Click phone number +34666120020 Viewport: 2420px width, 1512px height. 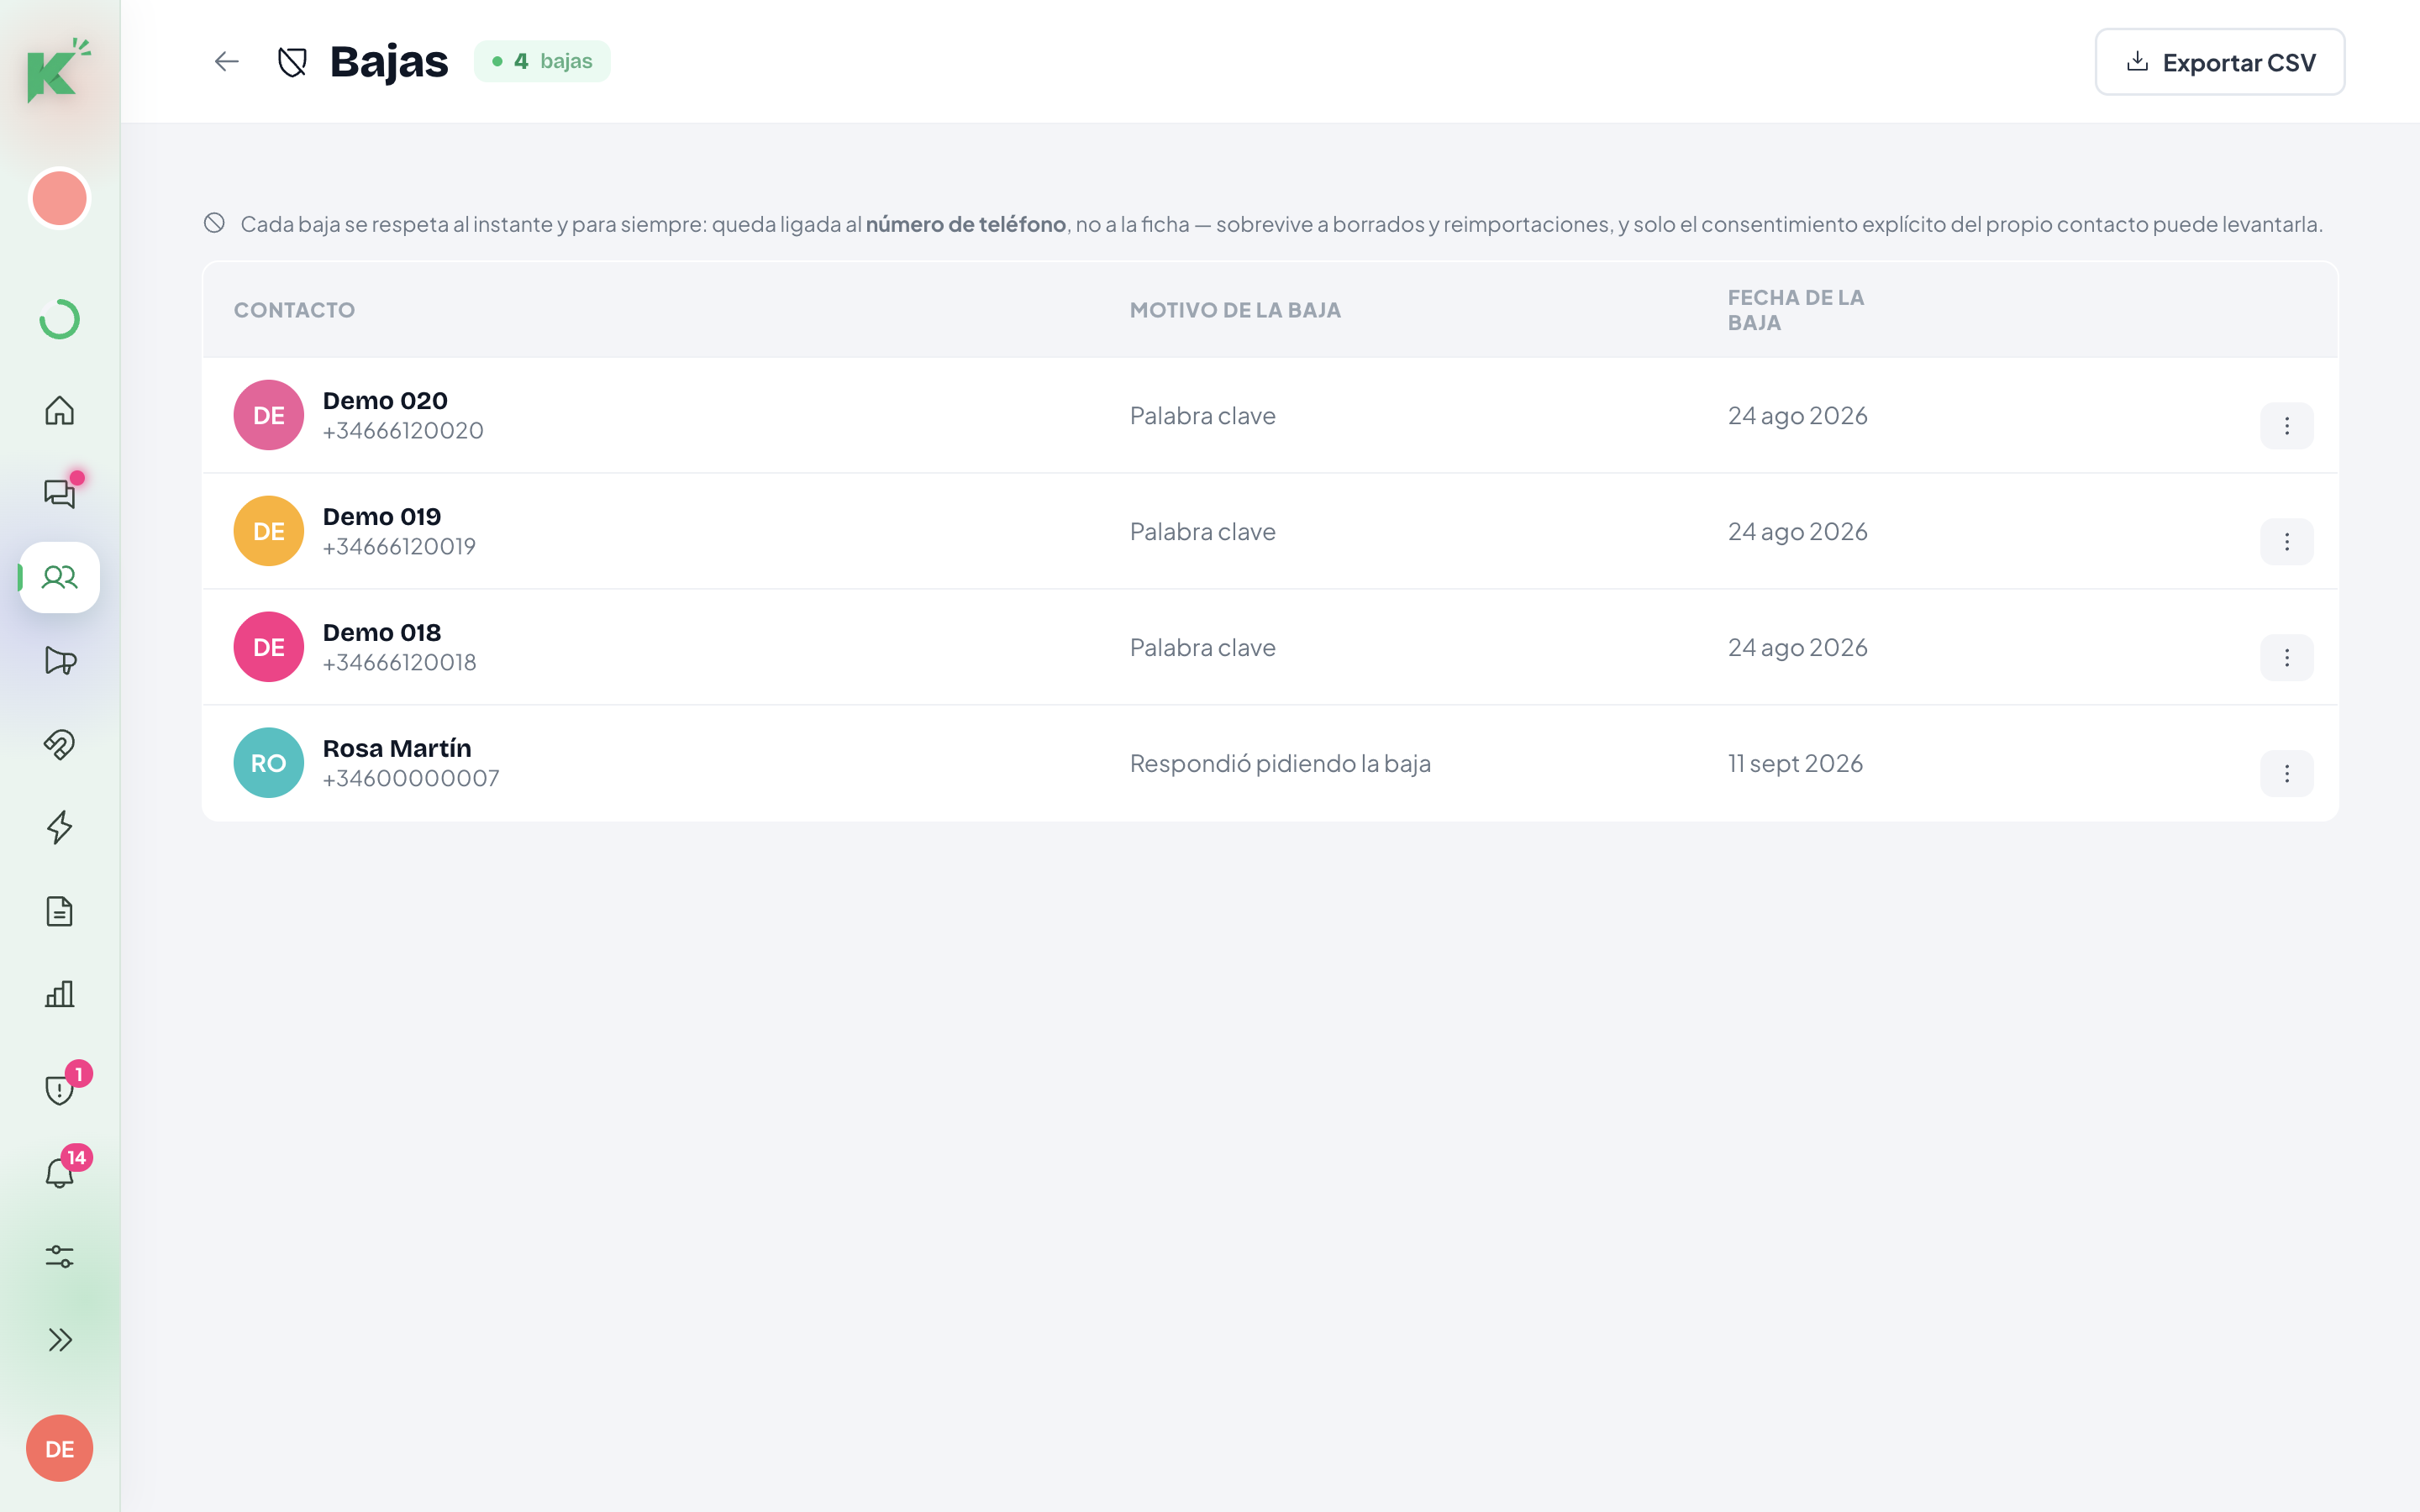point(403,430)
